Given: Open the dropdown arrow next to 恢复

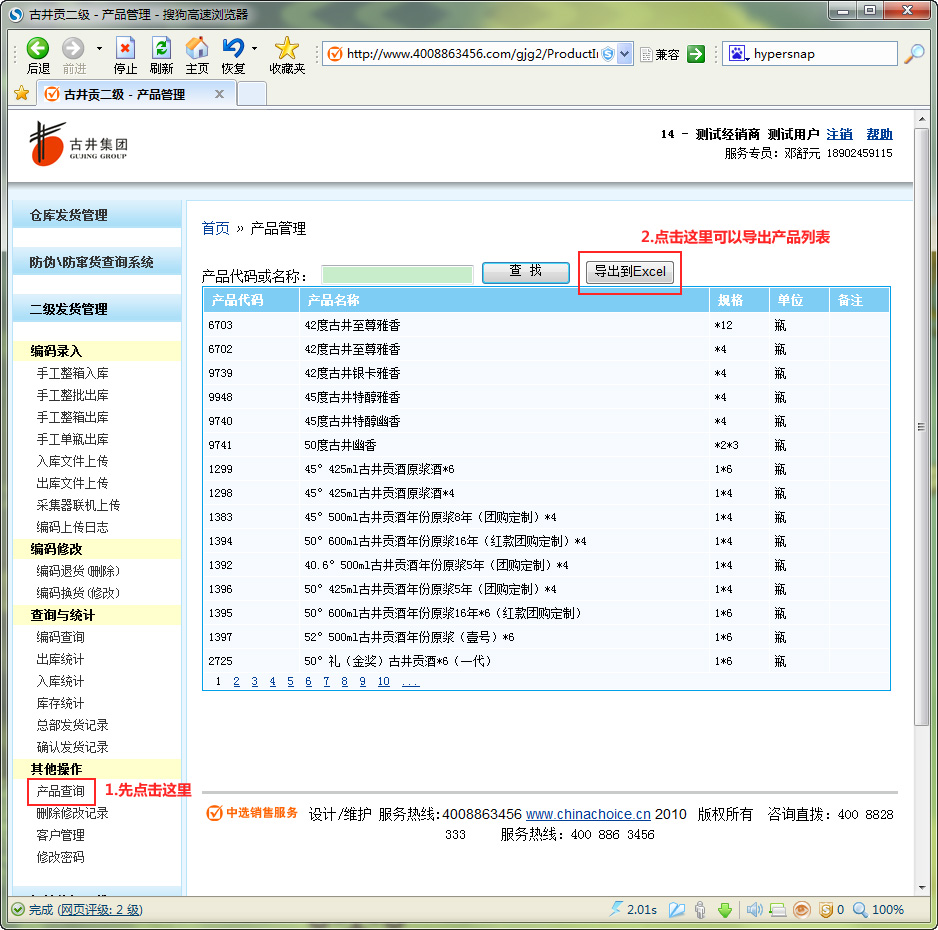Looking at the screenshot, I should [254, 48].
